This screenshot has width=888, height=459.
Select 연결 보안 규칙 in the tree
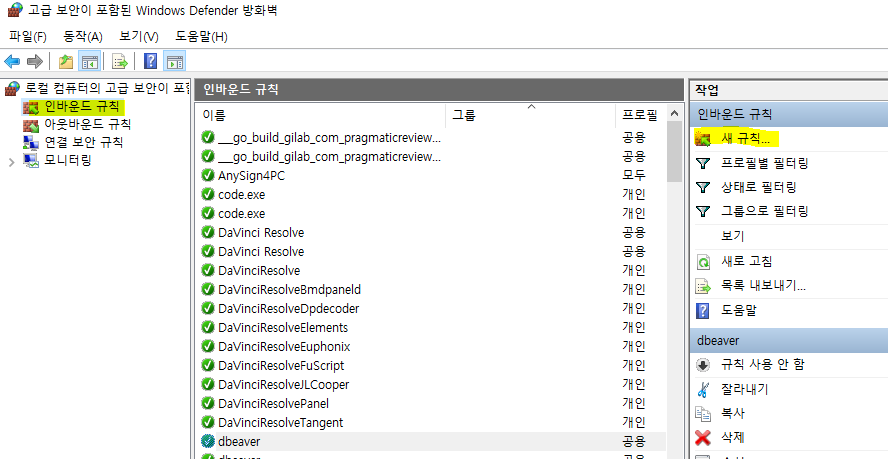(x=83, y=142)
